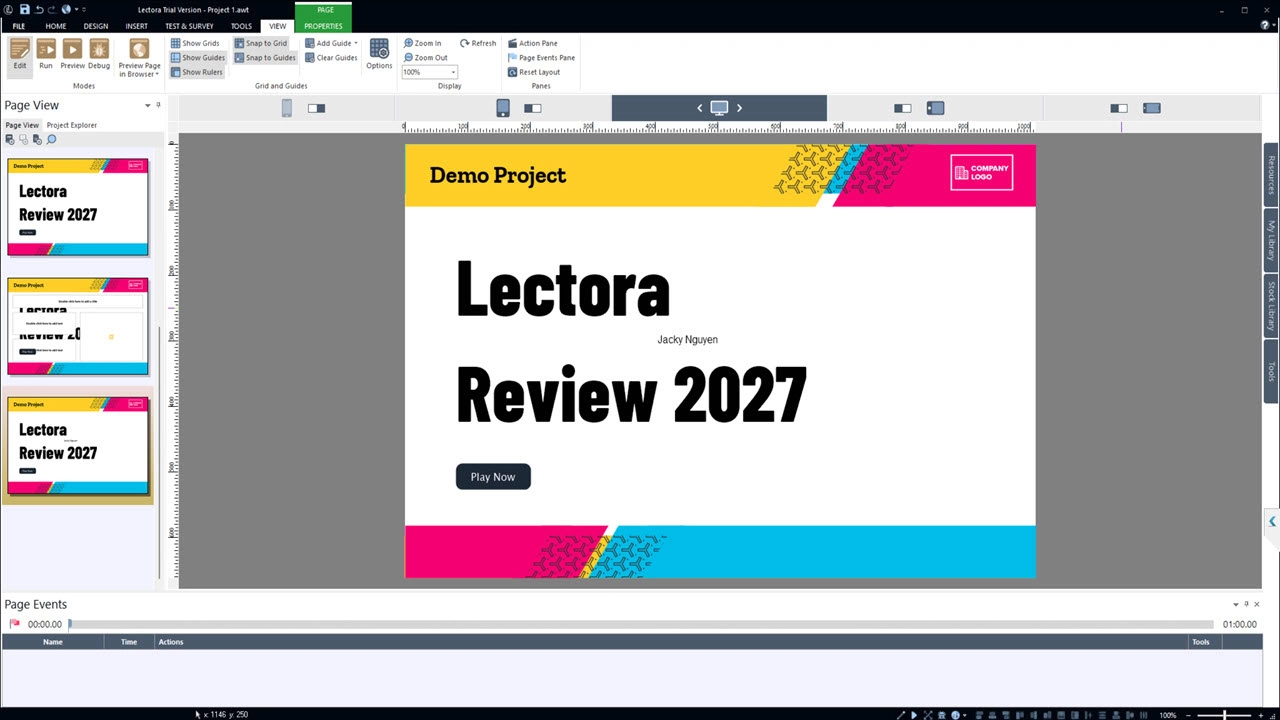This screenshot has width=1280, height=720.
Task: Click the Save icon in title bar
Action: pyautogui.click(x=25, y=9)
